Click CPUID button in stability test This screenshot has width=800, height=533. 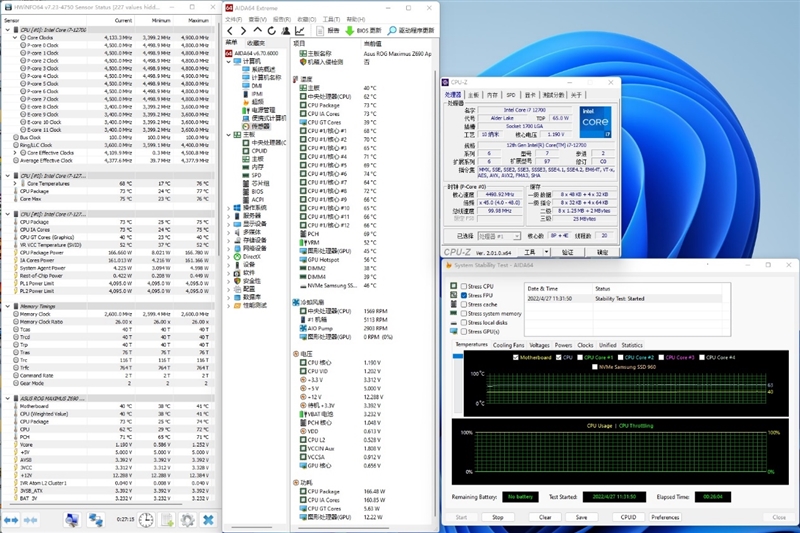tap(628, 517)
